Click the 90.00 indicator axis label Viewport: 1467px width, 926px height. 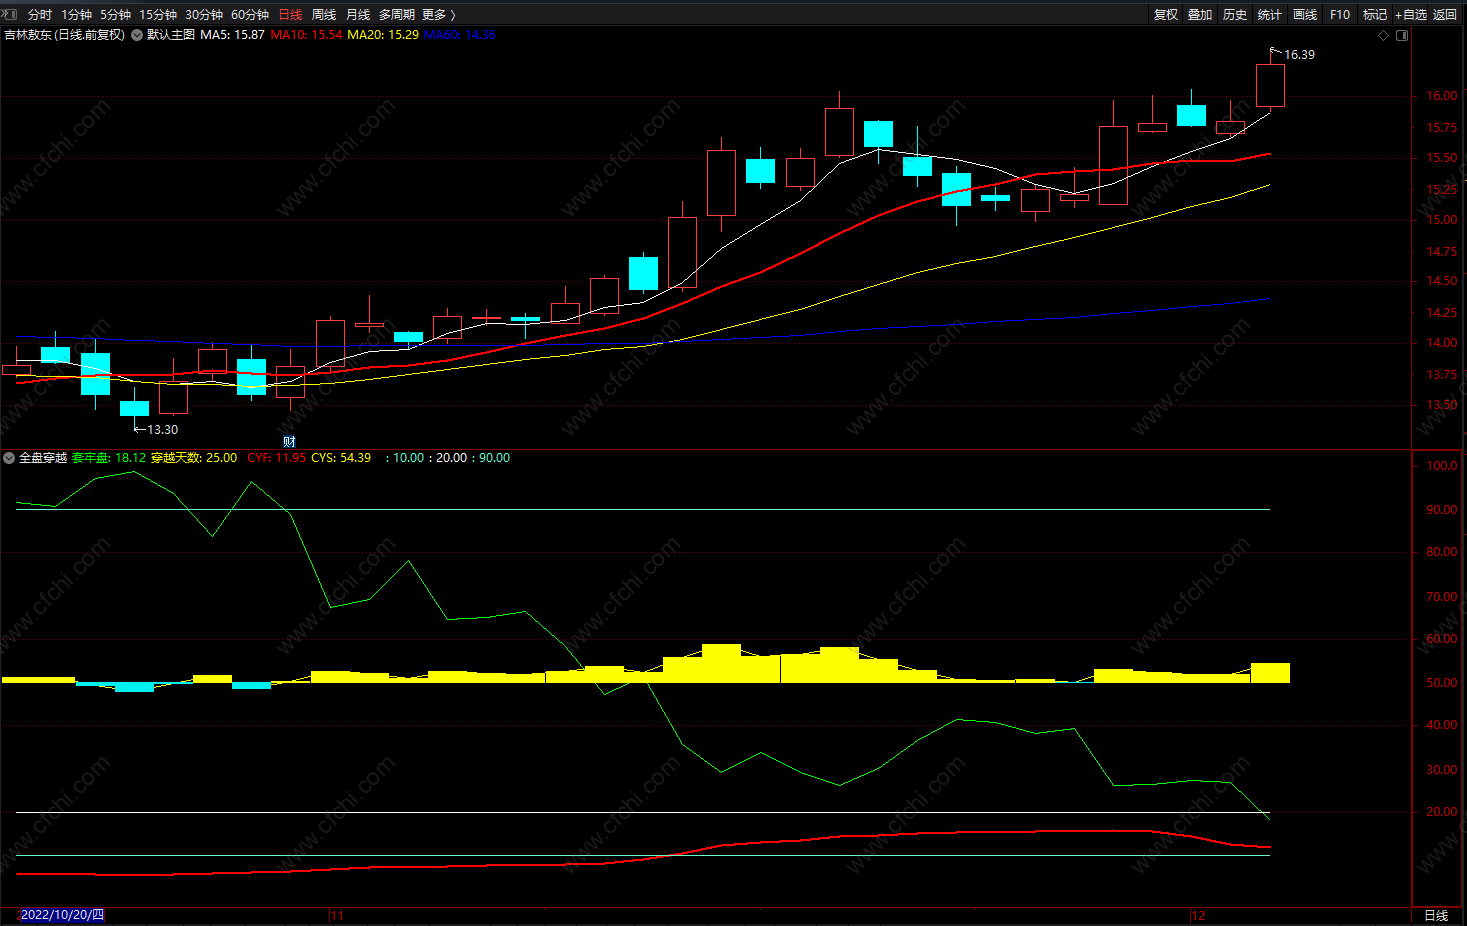pos(1441,510)
